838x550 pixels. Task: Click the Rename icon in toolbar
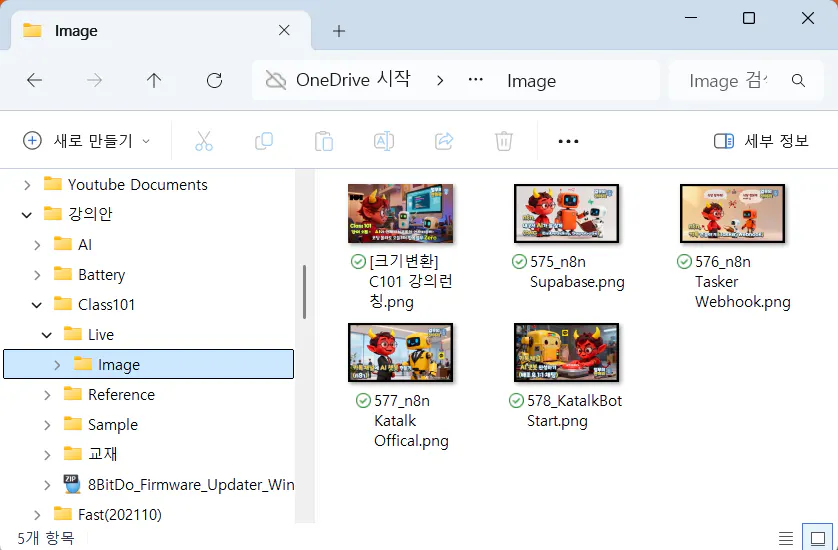tap(384, 141)
